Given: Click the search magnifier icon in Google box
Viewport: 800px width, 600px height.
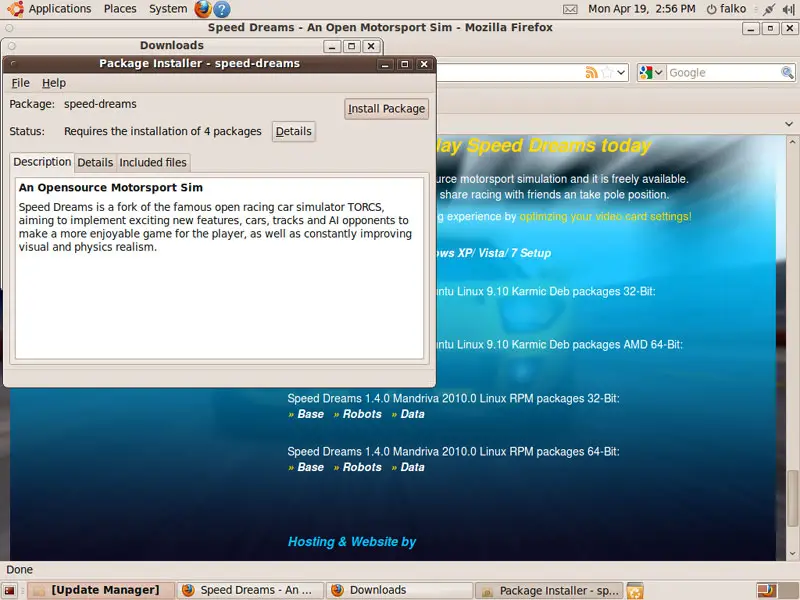Looking at the screenshot, I should pos(787,72).
